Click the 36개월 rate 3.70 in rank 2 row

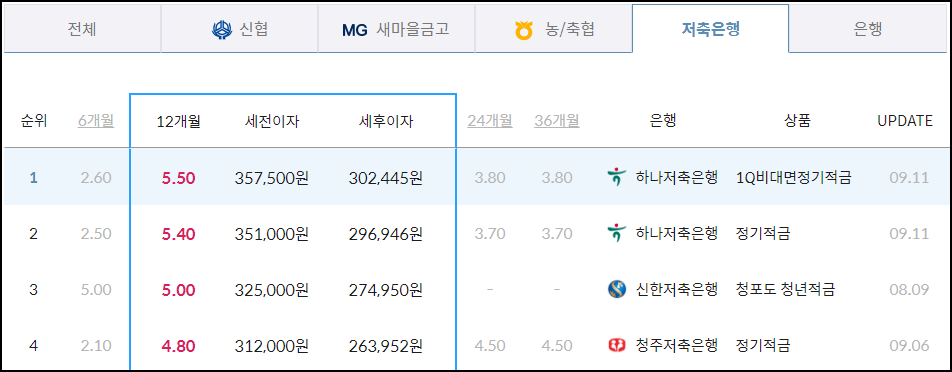pos(557,234)
